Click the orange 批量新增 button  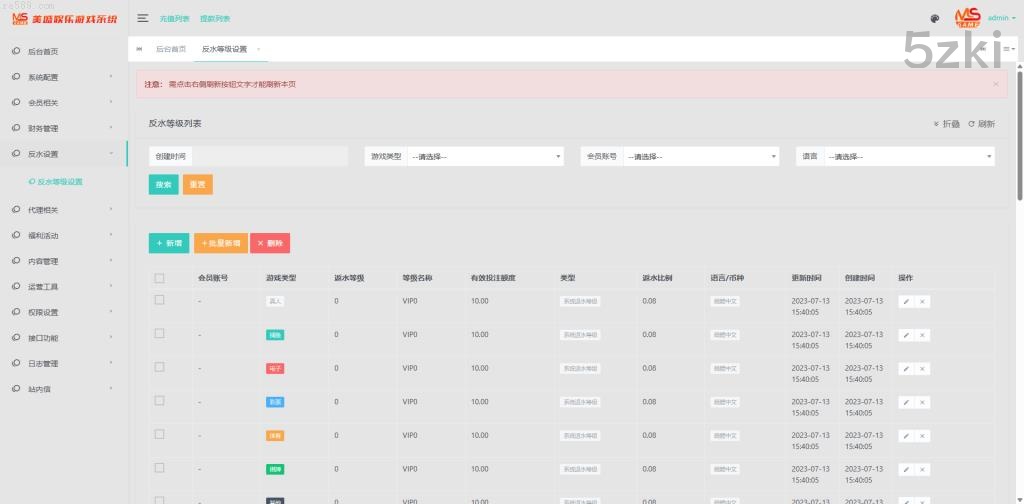point(220,243)
